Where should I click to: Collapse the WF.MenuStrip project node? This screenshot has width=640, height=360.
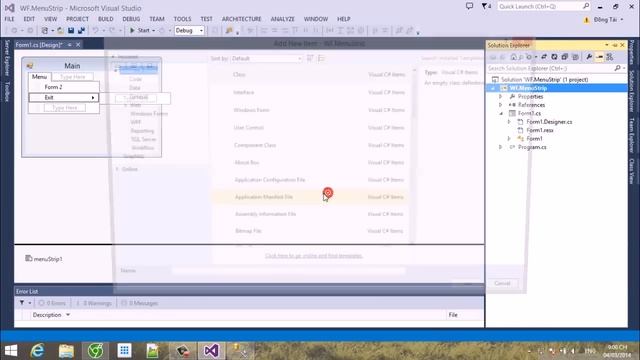[493, 88]
